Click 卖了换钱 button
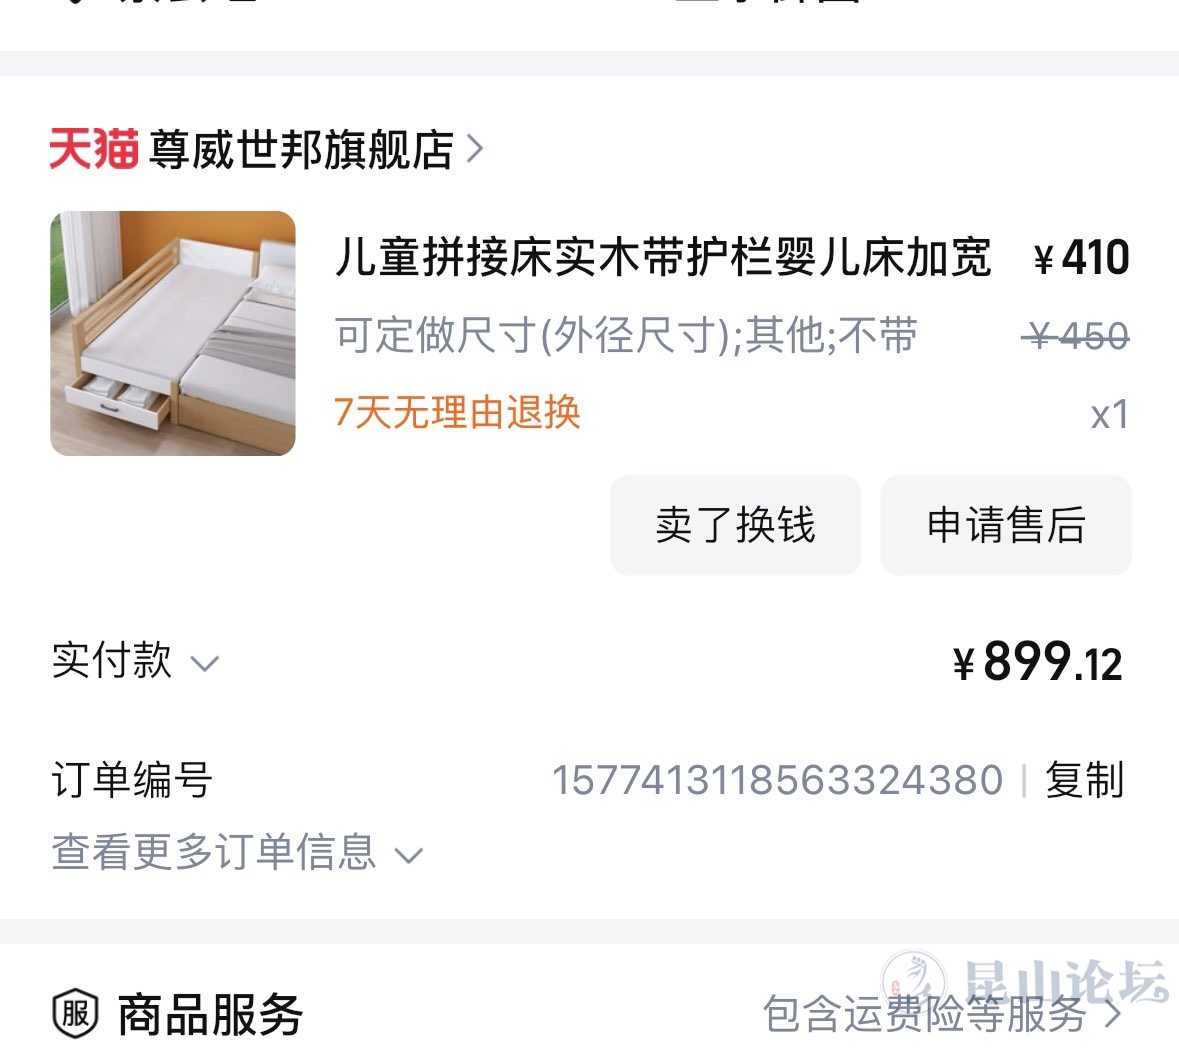 point(735,525)
